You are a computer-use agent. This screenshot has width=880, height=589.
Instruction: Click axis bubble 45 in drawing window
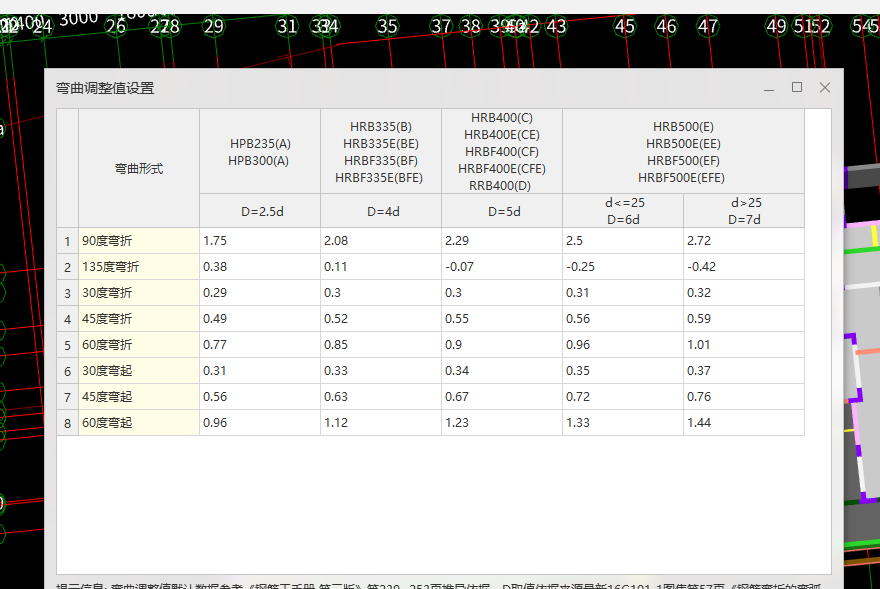[624, 26]
